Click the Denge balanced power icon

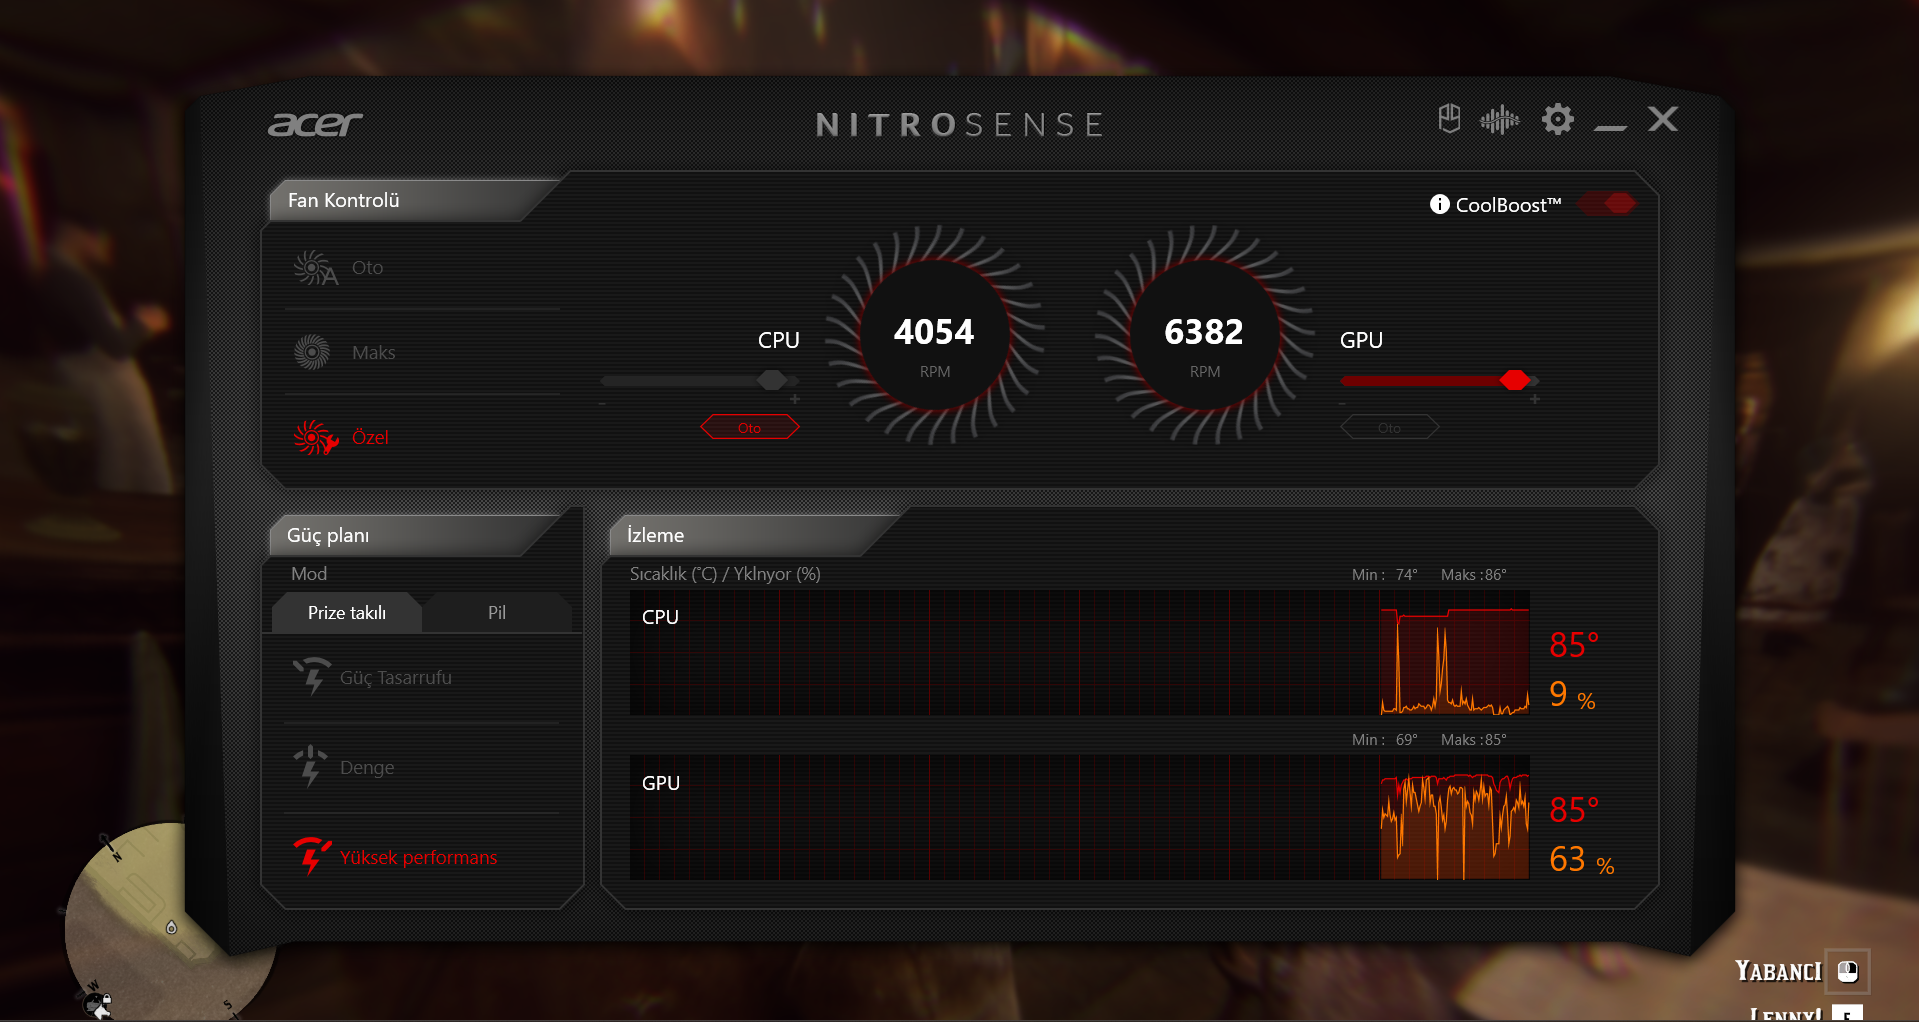tap(310, 766)
